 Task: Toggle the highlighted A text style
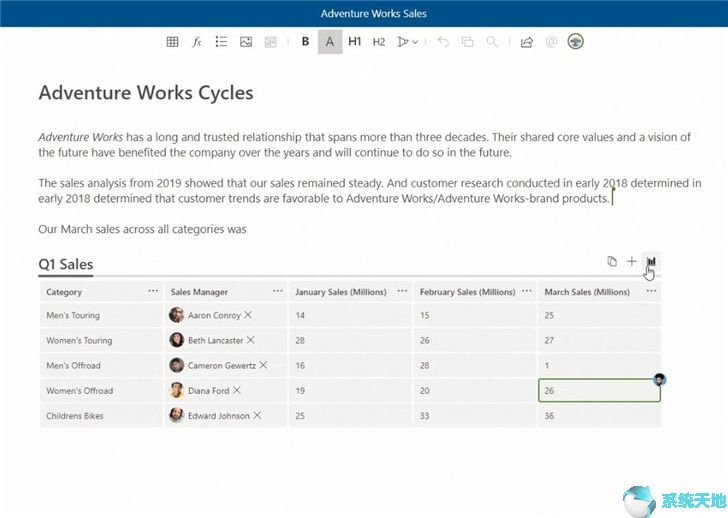[330, 42]
